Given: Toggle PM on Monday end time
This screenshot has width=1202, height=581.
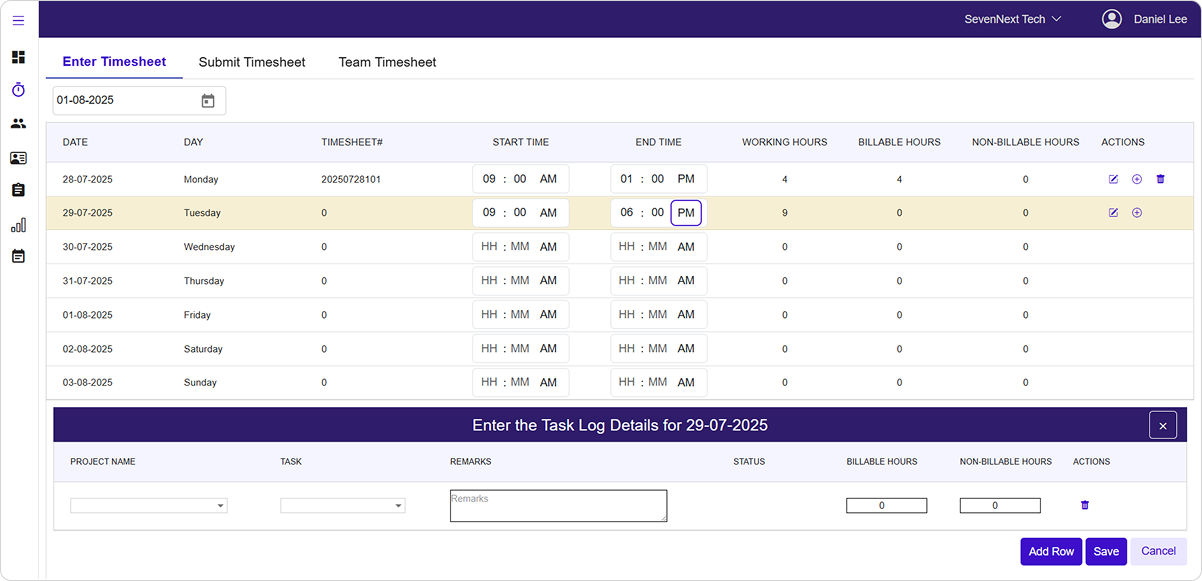Looking at the screenshot, I should (x=686, y=179).
